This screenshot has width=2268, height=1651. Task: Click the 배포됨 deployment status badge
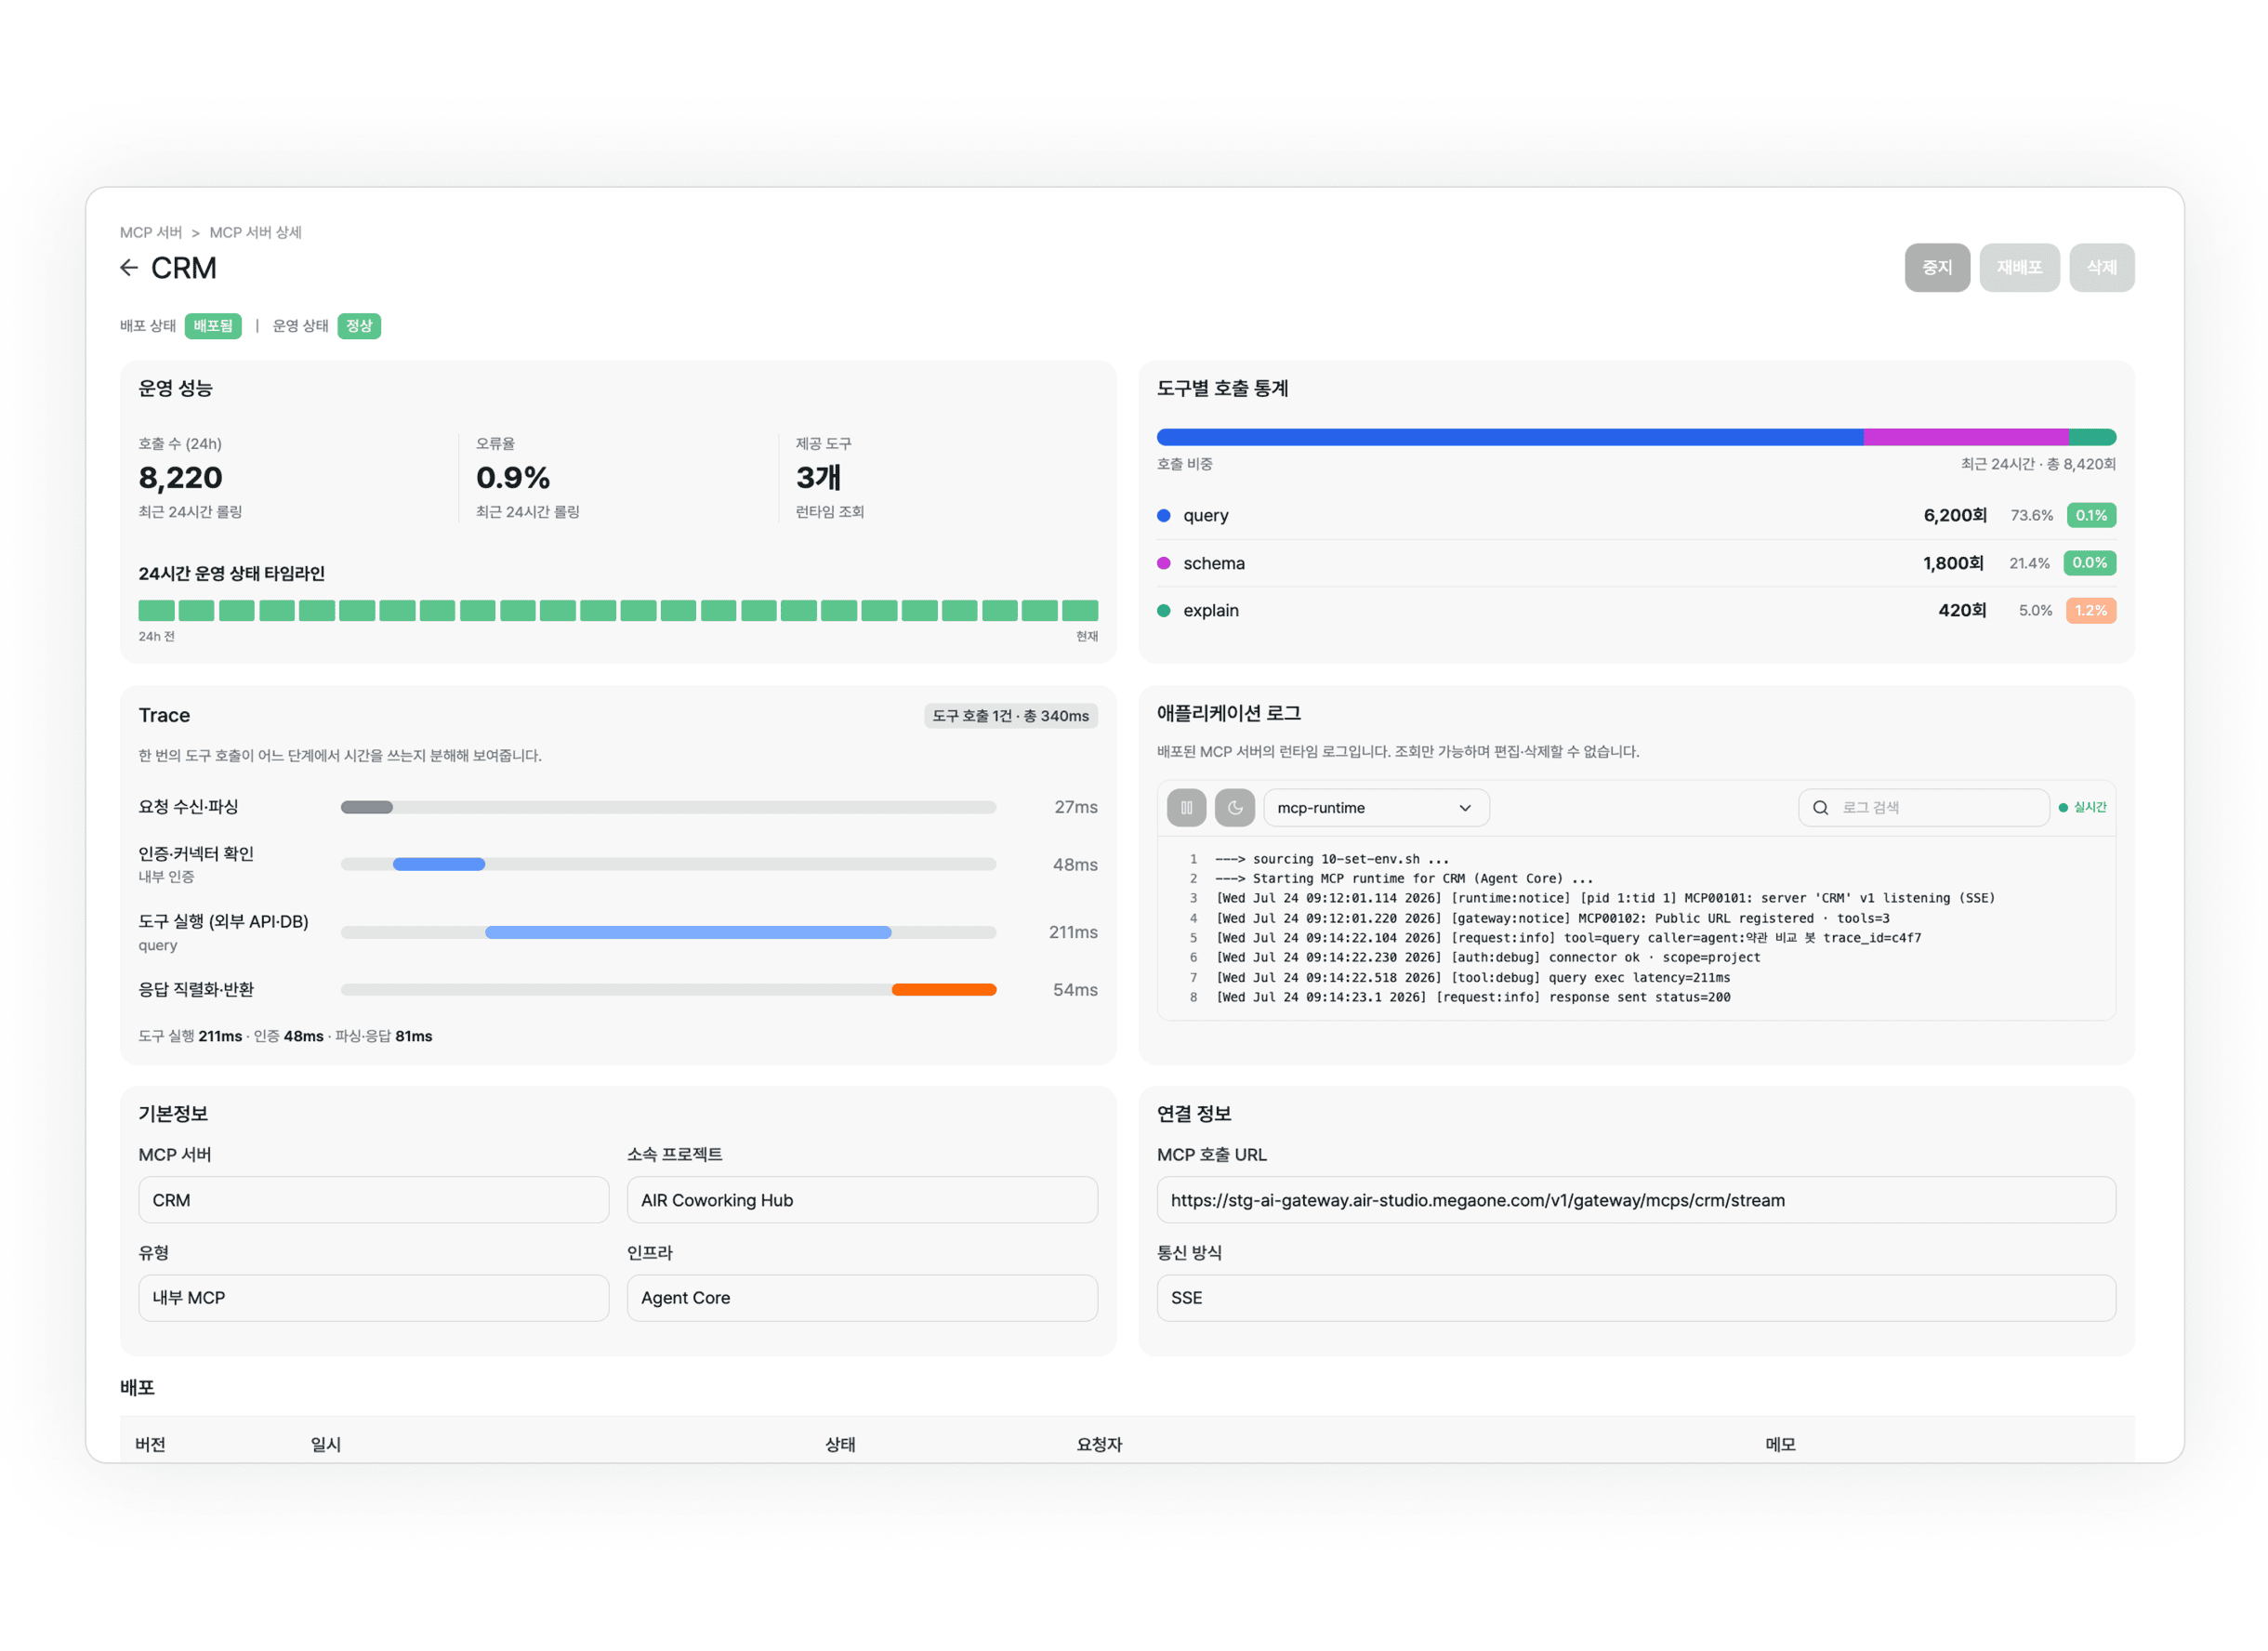click(x=213, y=326)
